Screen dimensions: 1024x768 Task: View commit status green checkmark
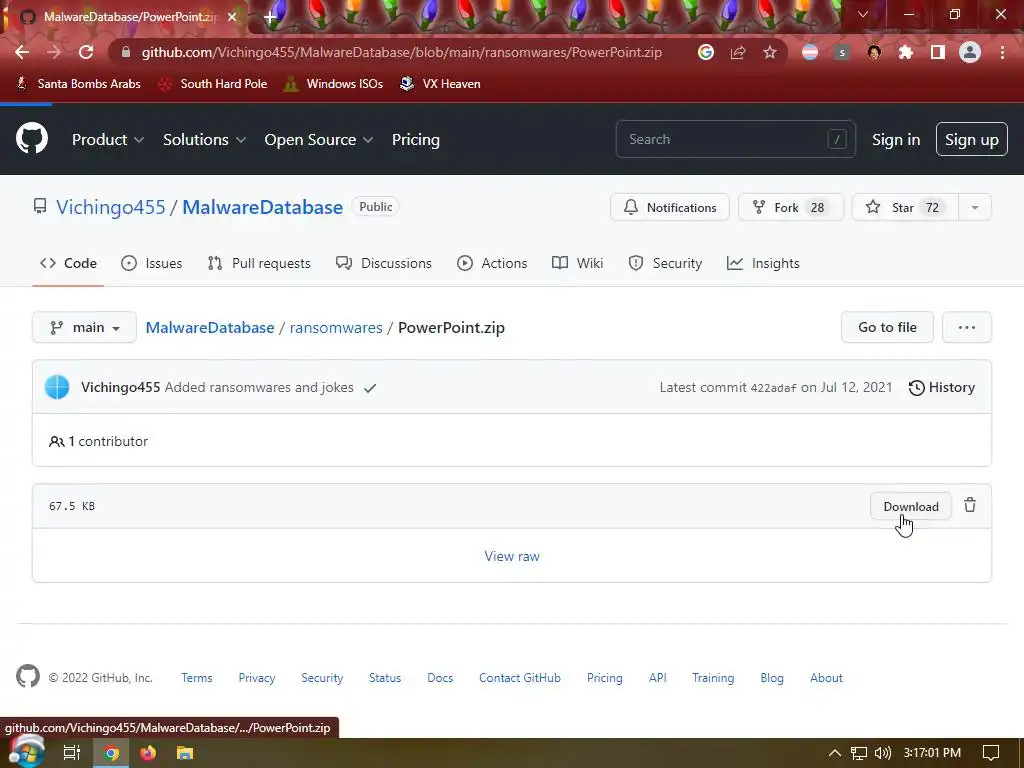(370, 388)
